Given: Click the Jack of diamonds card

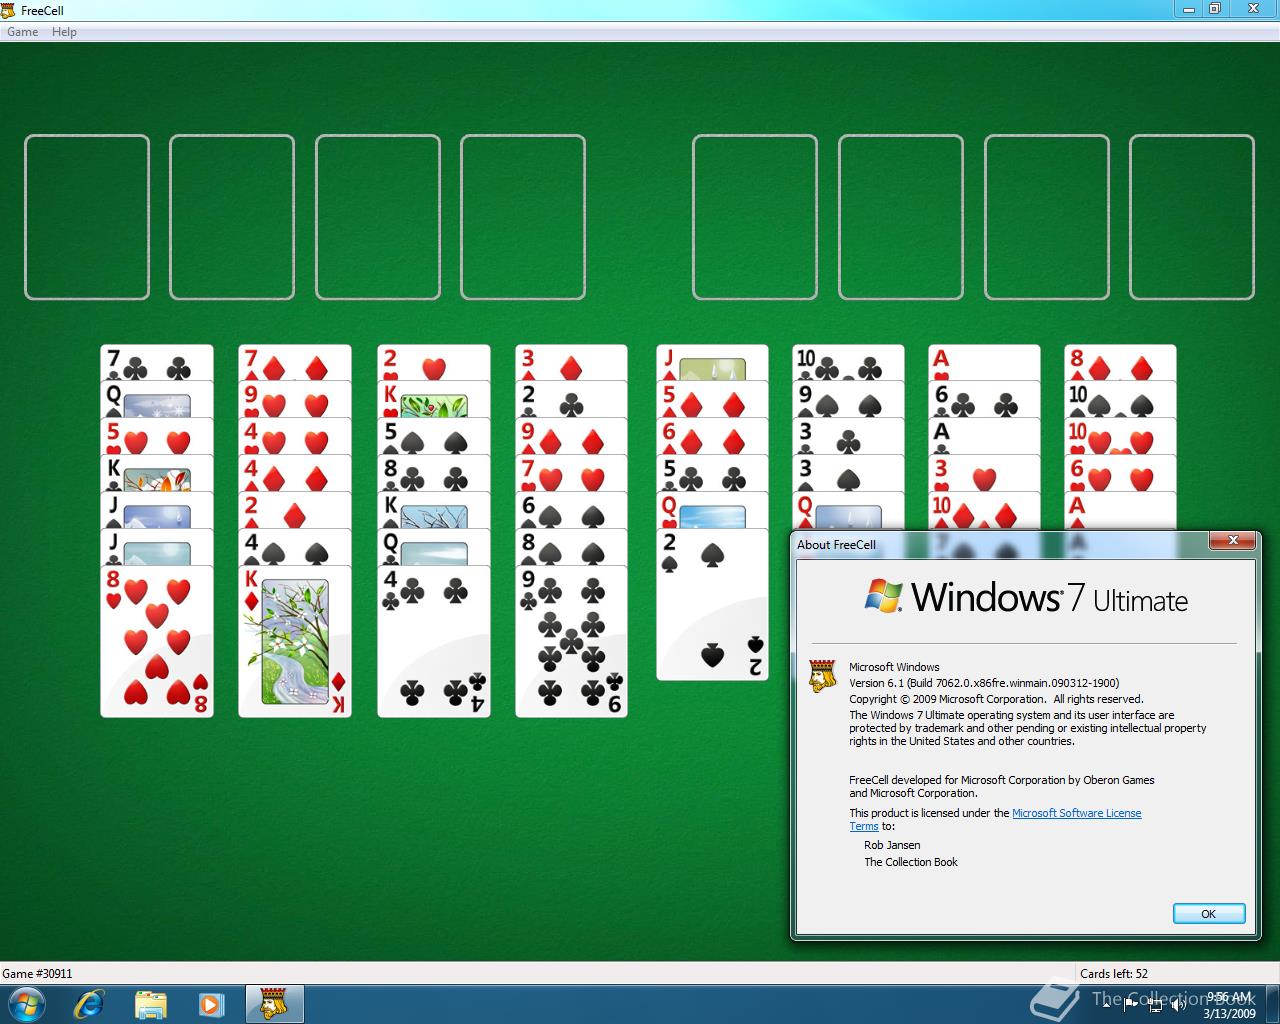Looking at the screenshot, I should coord(712,362).
